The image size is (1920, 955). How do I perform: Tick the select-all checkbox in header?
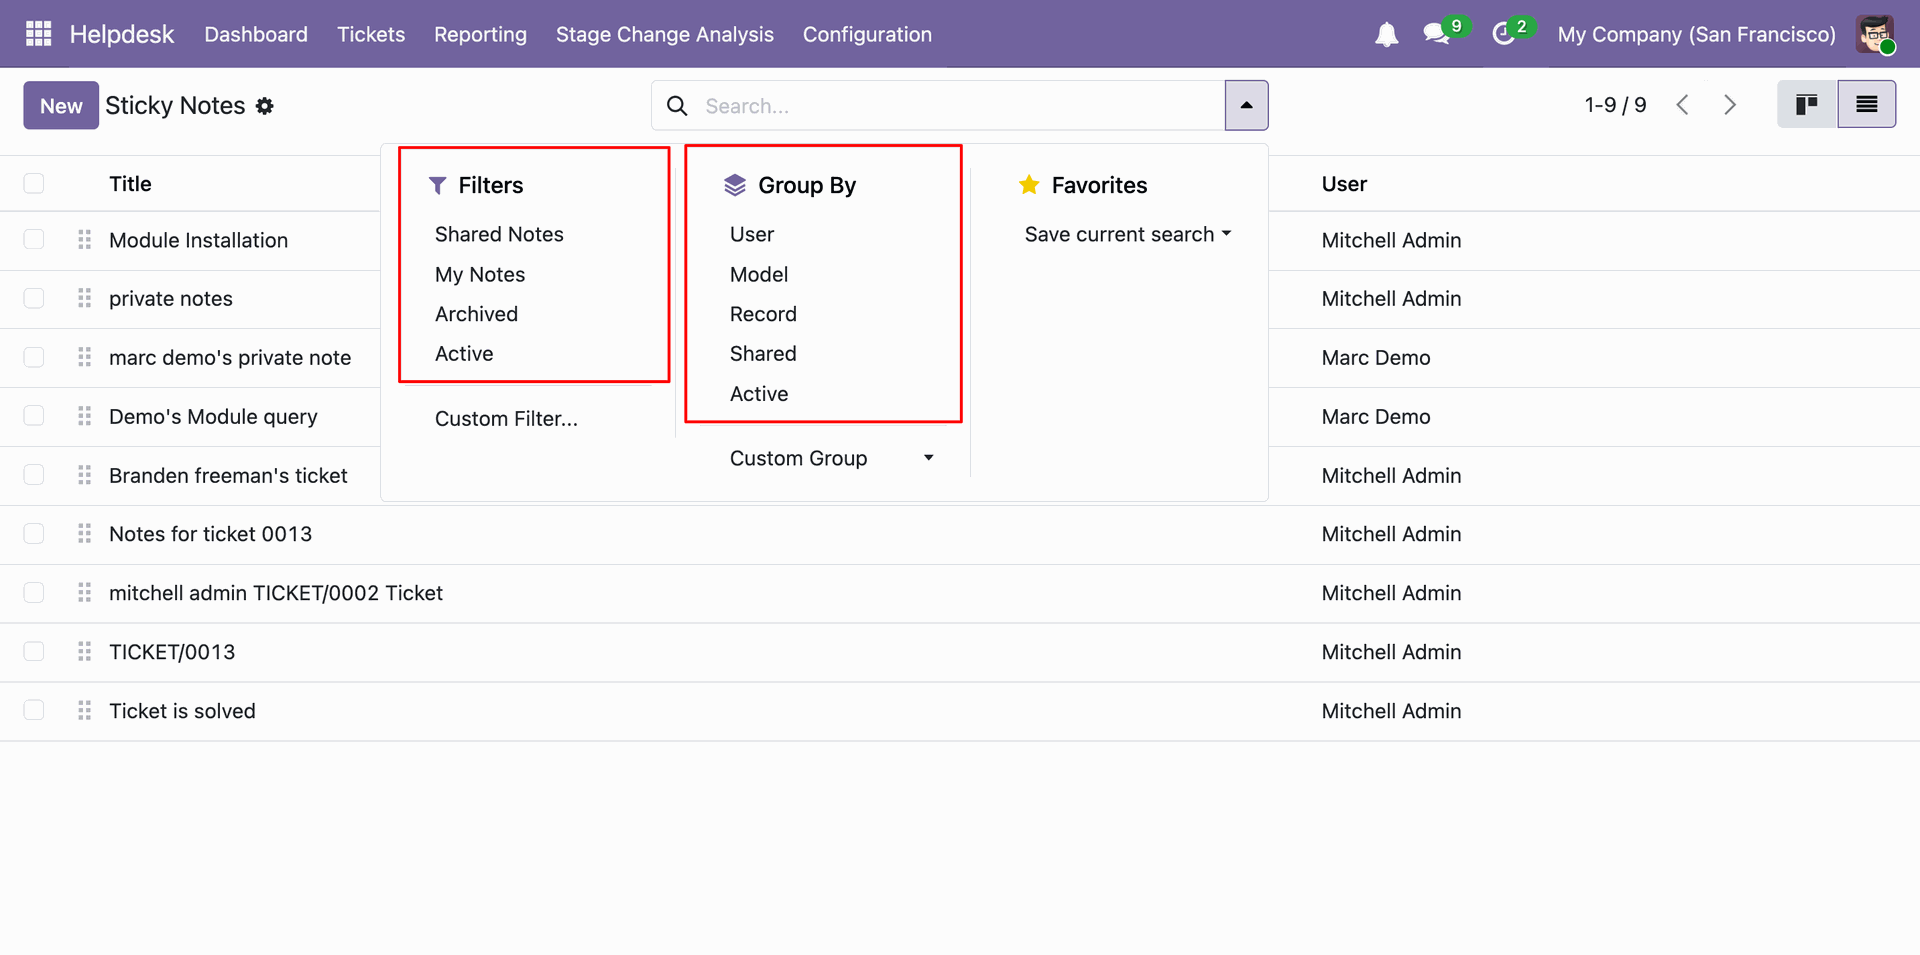pos(34,183)
